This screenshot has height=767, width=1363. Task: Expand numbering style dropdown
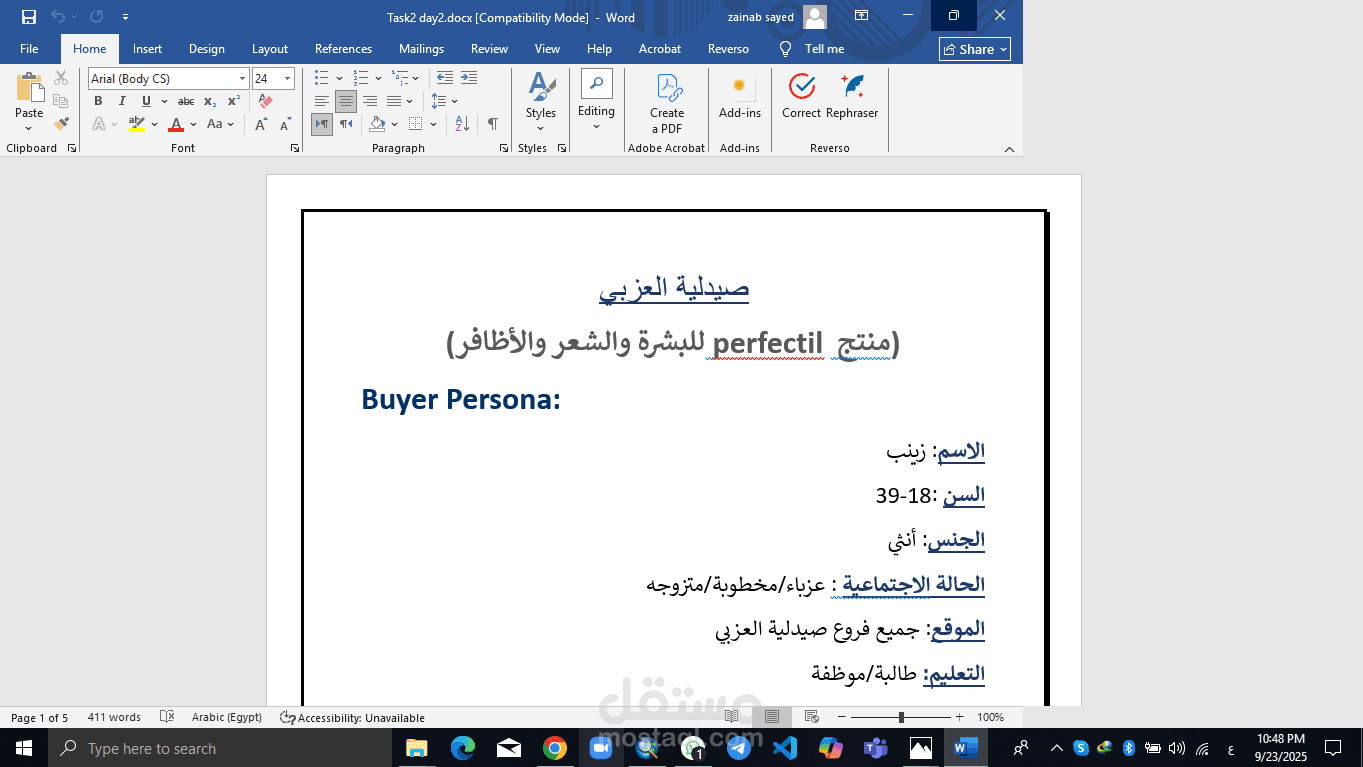tap(379, 78)
